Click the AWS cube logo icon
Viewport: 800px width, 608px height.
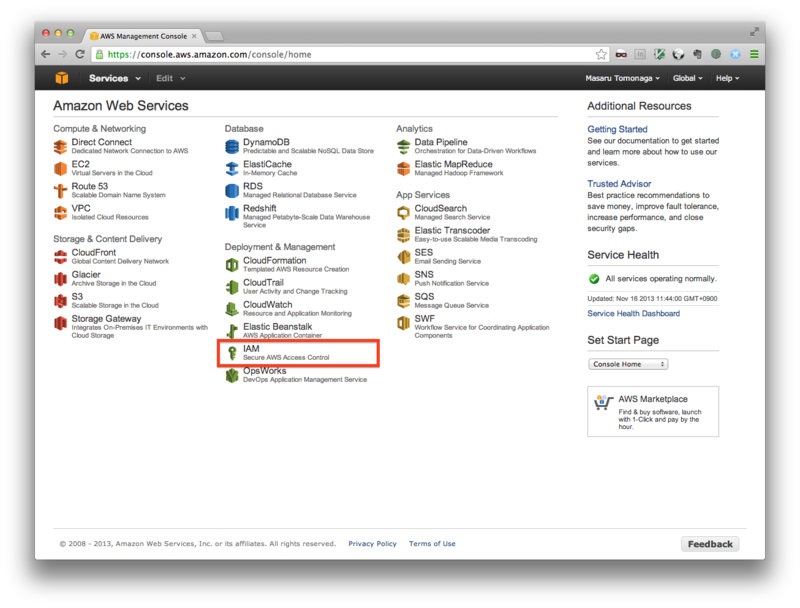coord(62,78)
